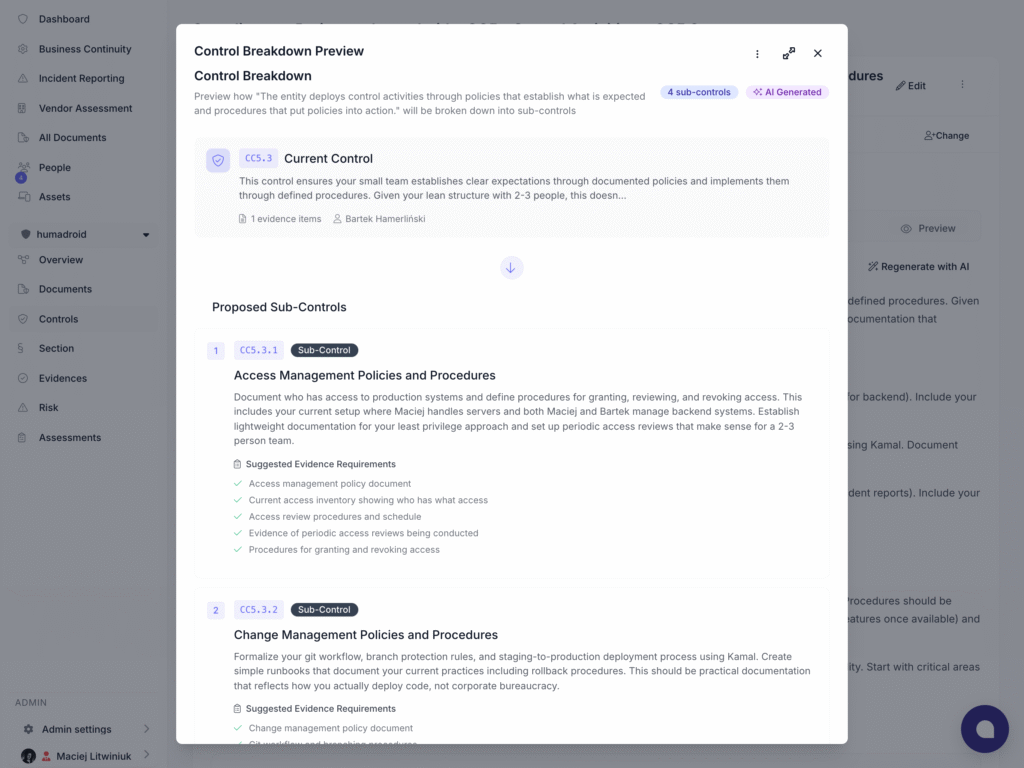
Task: Go to Business Continuity in sidebar
Action: click(x=84, y=49)
